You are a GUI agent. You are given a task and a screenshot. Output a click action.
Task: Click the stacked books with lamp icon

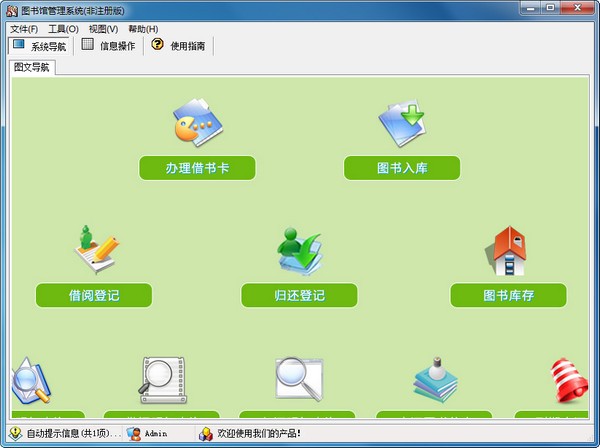pos(436,379)
